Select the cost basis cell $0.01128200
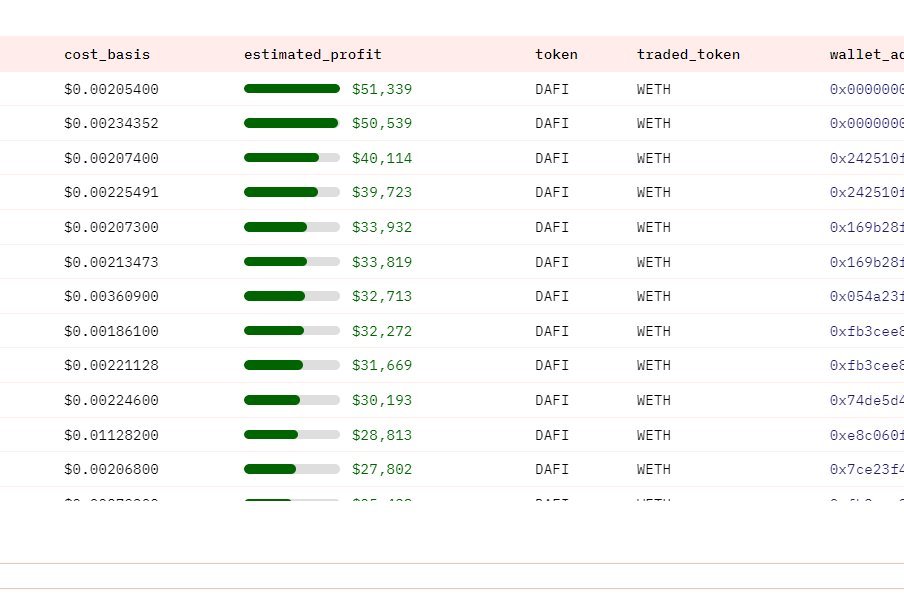904x603 pixels. click(x=111, y=436)
